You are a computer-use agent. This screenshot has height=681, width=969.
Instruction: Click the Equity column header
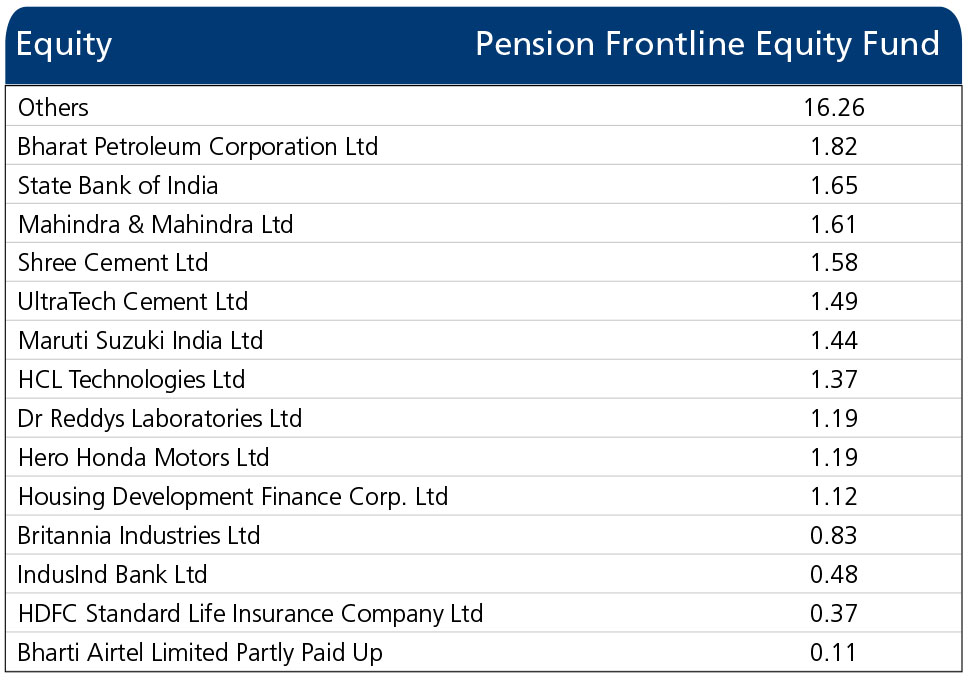[x=64, y=45]
